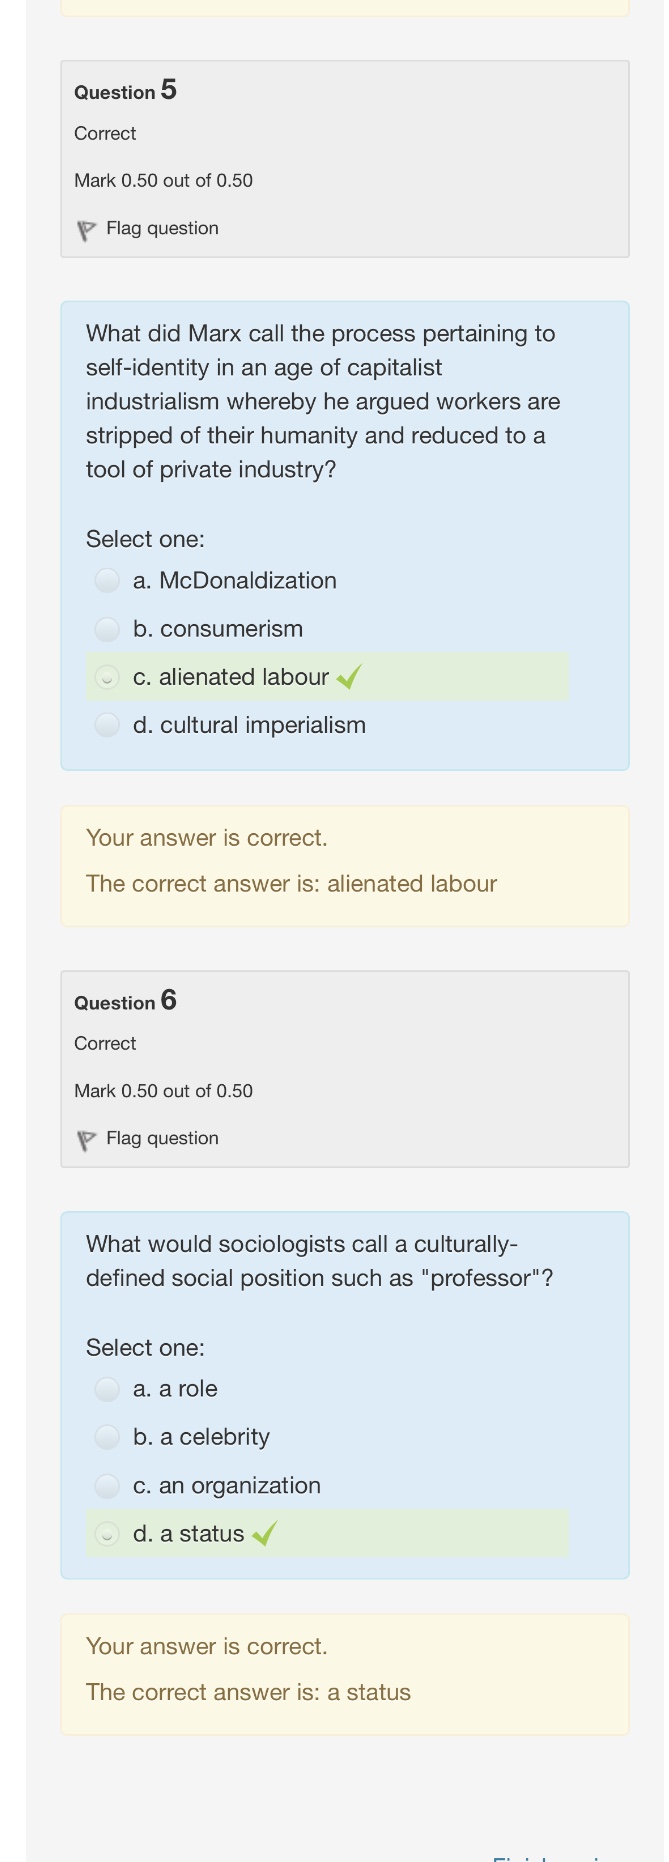Pick the 'a role' radio button
Viewport: 669px width, 1862px height.
pos(107,1389)
